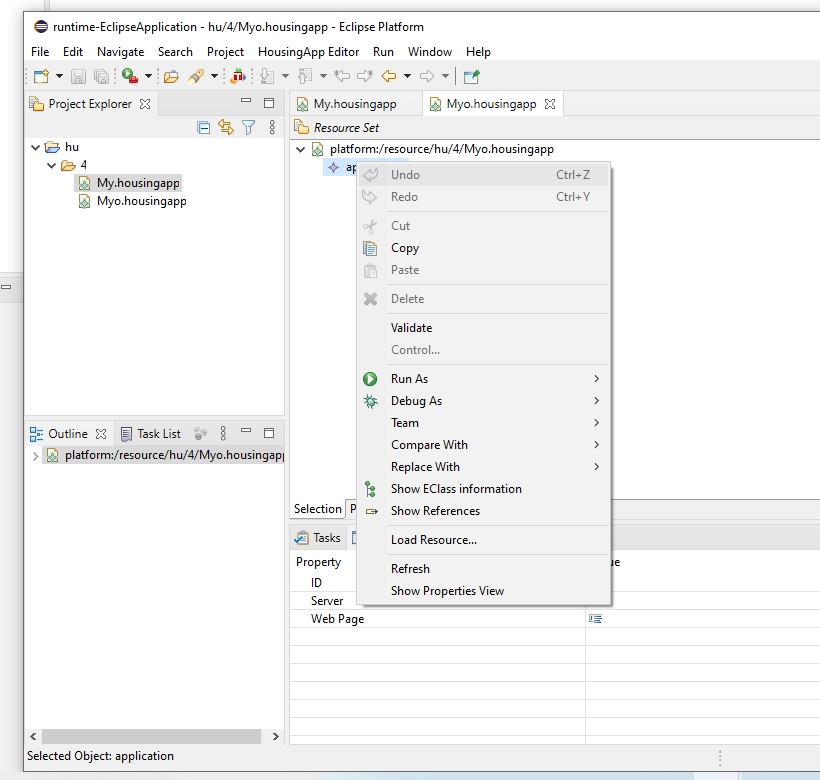The image size is (820, 780).
Task: Click the Outline horizontal scrollbar thumb
Action: pos(152,737)
